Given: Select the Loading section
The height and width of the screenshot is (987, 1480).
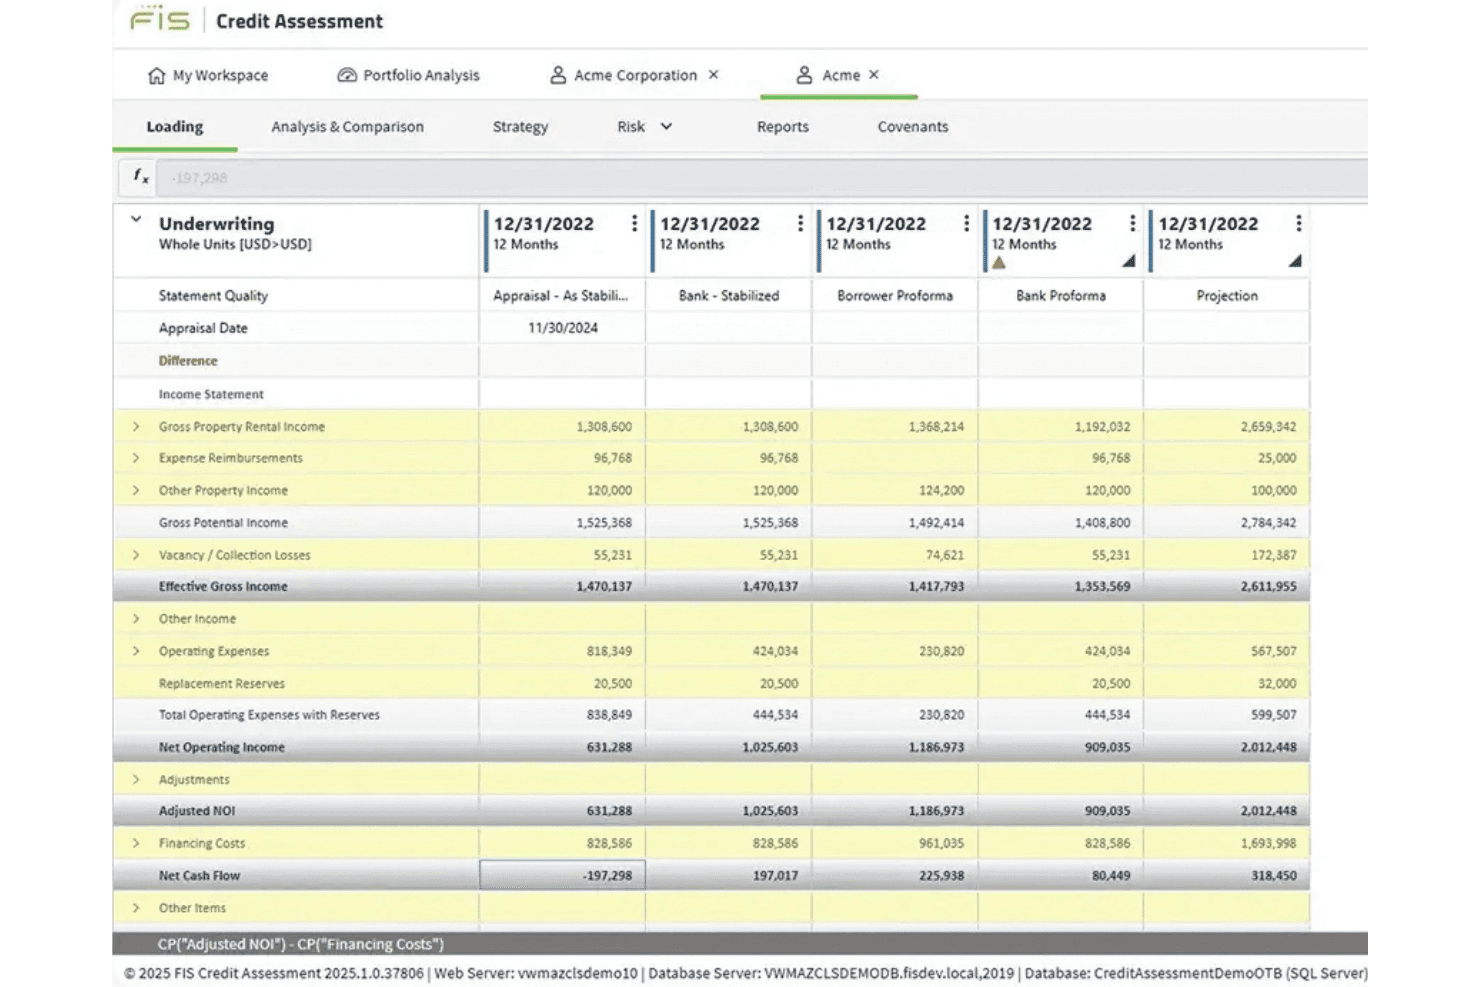Looking at the screenshot, I should (x=175, y=127).
